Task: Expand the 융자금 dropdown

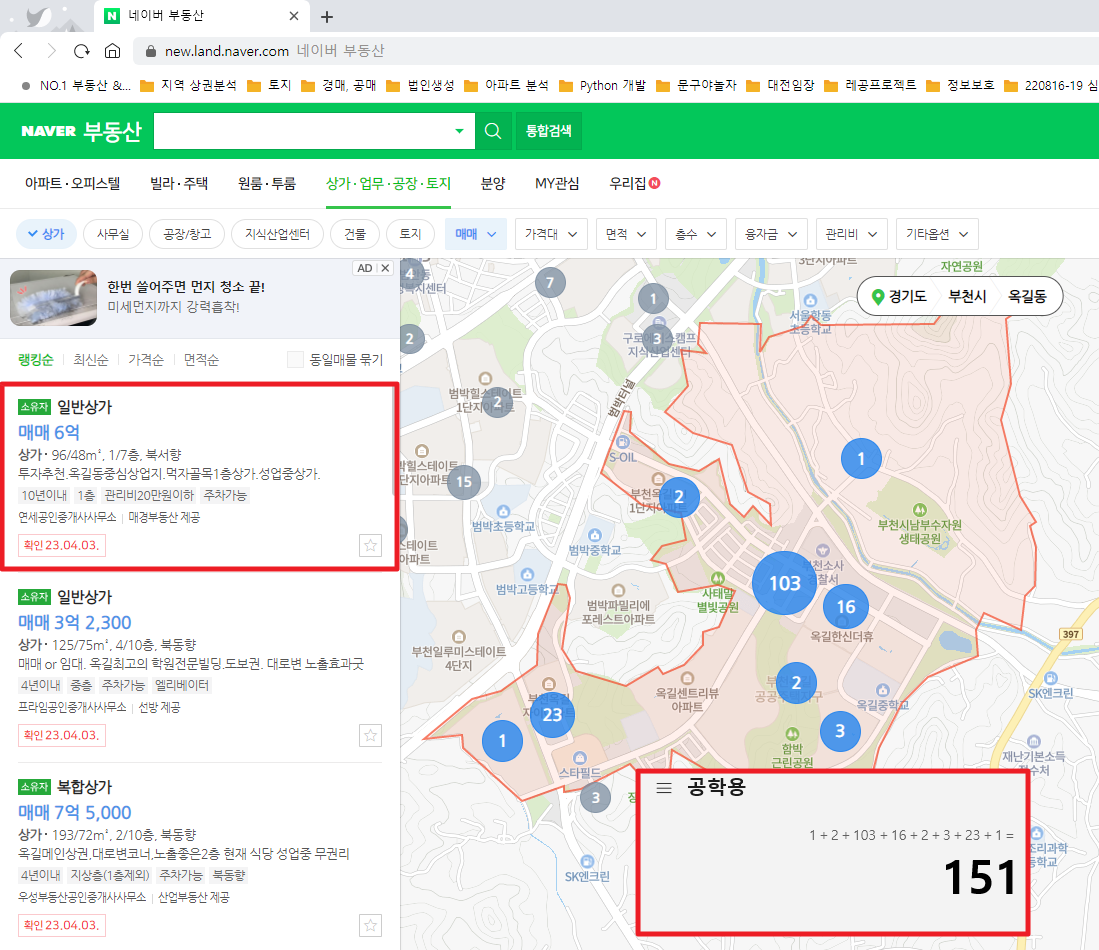Action: click(771, 234)
